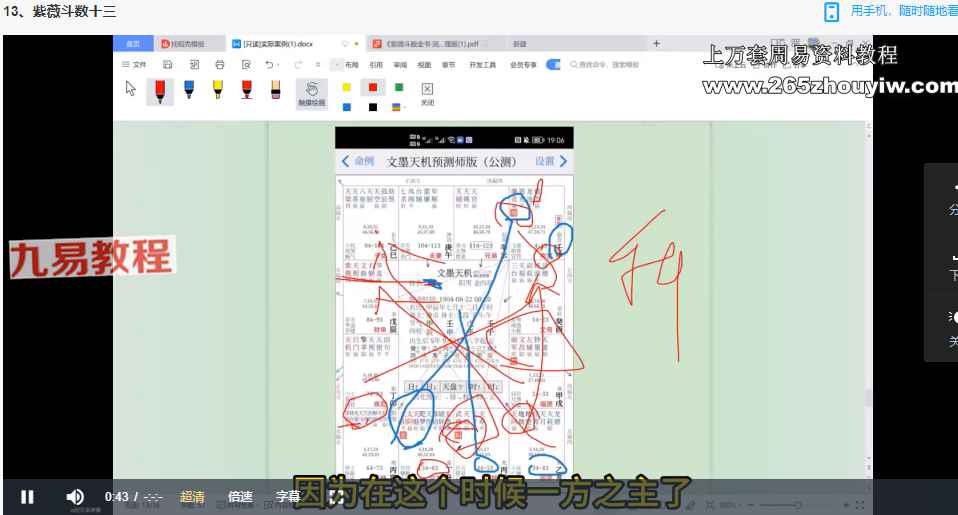The height and width of the screenshot is (515, 958).
Task: Click the print icon in toolbar
Action: (220, 64)
